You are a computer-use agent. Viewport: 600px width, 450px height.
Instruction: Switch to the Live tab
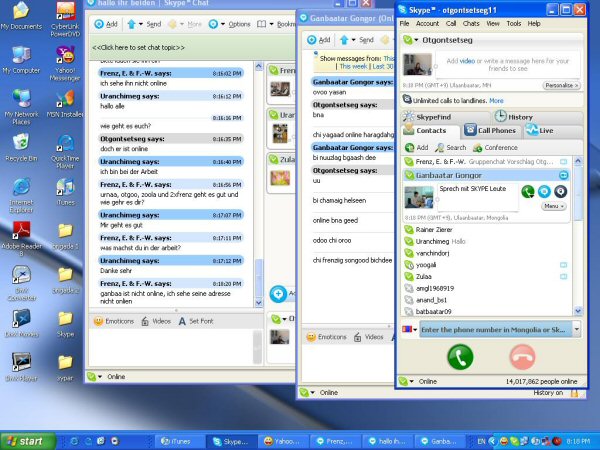coord(553,130)
